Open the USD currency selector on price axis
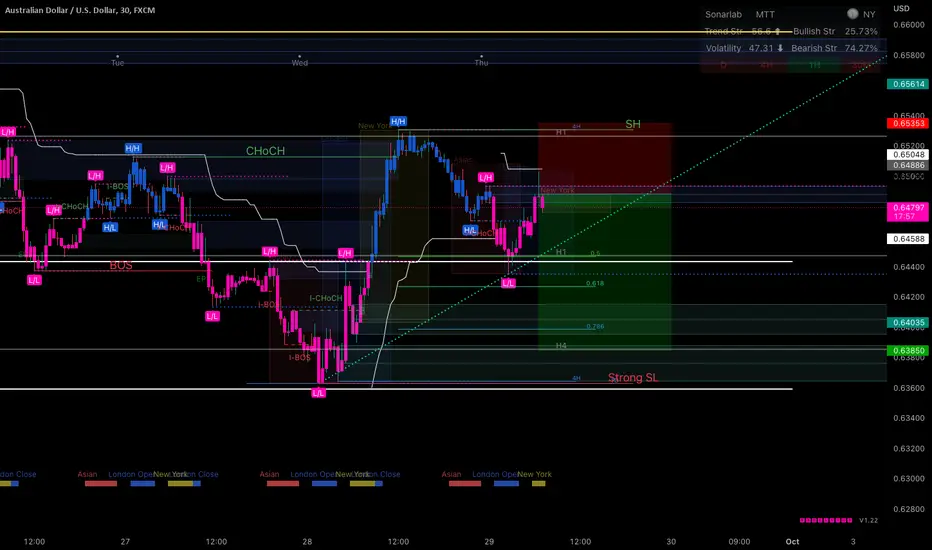Screen dimensions: 932x550 (x=901, y=8)
